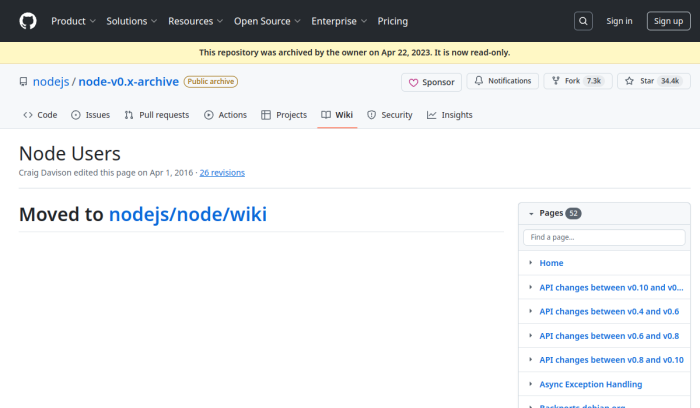Expand the Resources menu
Viewport: 700px width, 408px height.
pos(196,21)
